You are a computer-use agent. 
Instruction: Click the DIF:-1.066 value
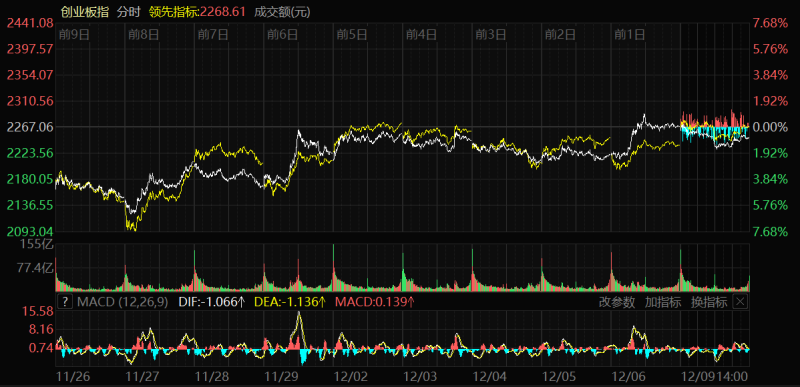pos(212,302)
